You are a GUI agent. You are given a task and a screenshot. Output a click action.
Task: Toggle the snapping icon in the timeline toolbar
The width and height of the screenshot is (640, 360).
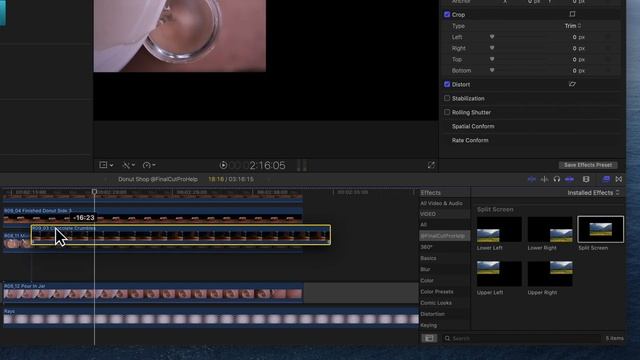tap(569, 179)
